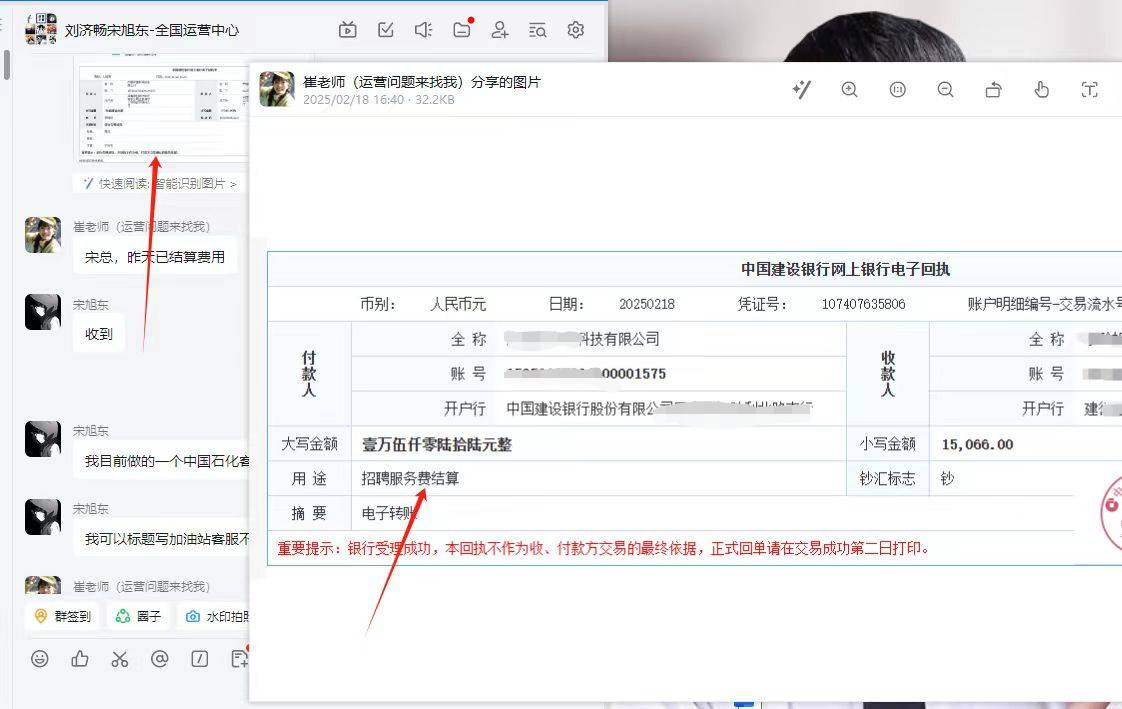Image resolution: width=1122 pixels, height=709 pixels.
Task: Click the red 重要提示 notice line
Action: pos(605,549)
